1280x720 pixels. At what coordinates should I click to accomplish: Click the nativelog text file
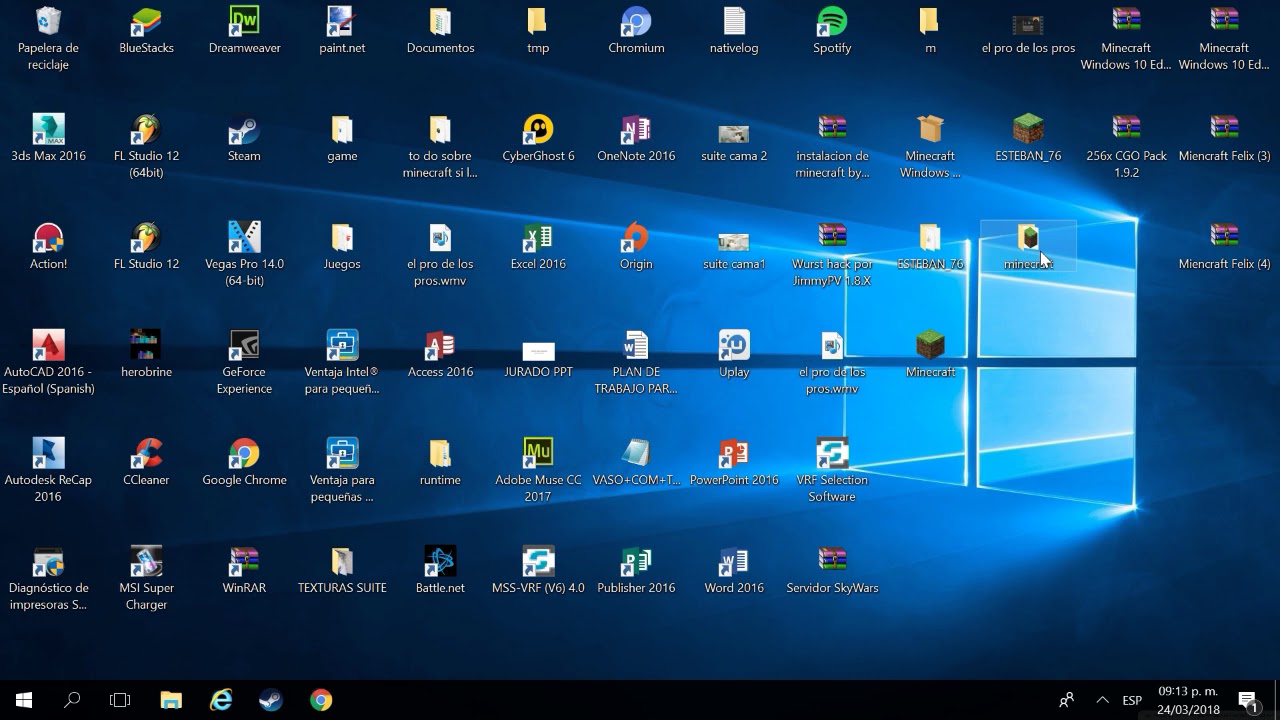734,30
